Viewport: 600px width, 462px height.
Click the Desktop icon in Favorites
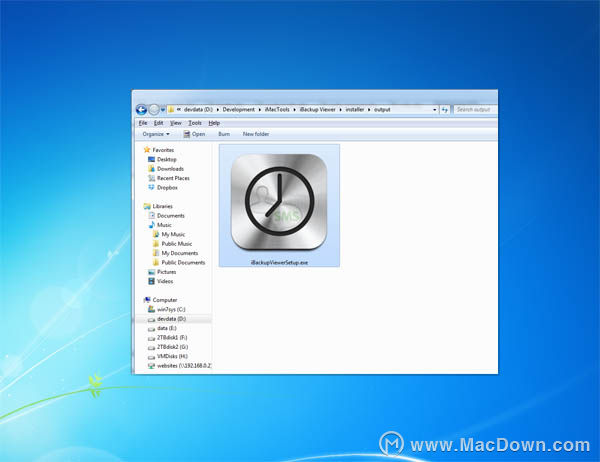152,159
